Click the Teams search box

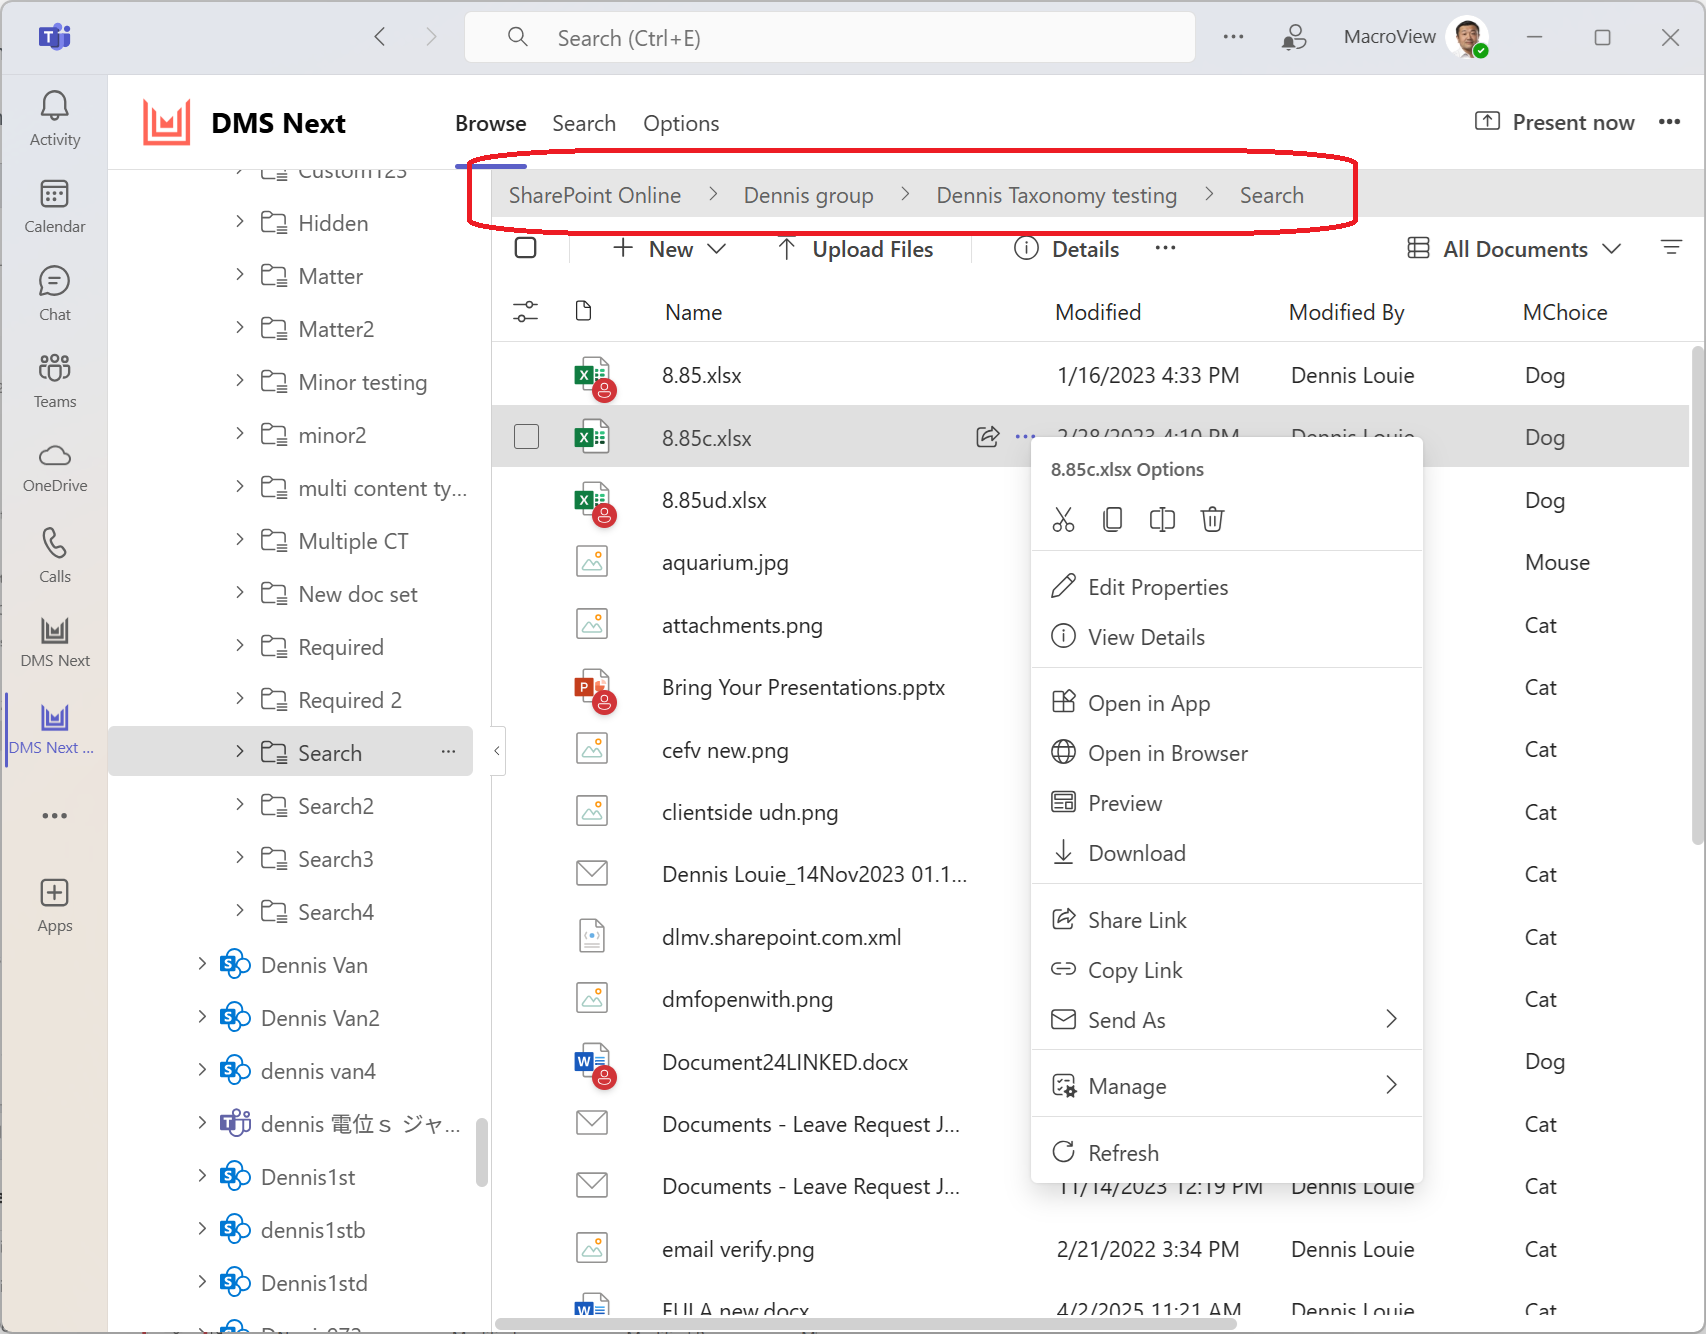(x=830, y=38)
